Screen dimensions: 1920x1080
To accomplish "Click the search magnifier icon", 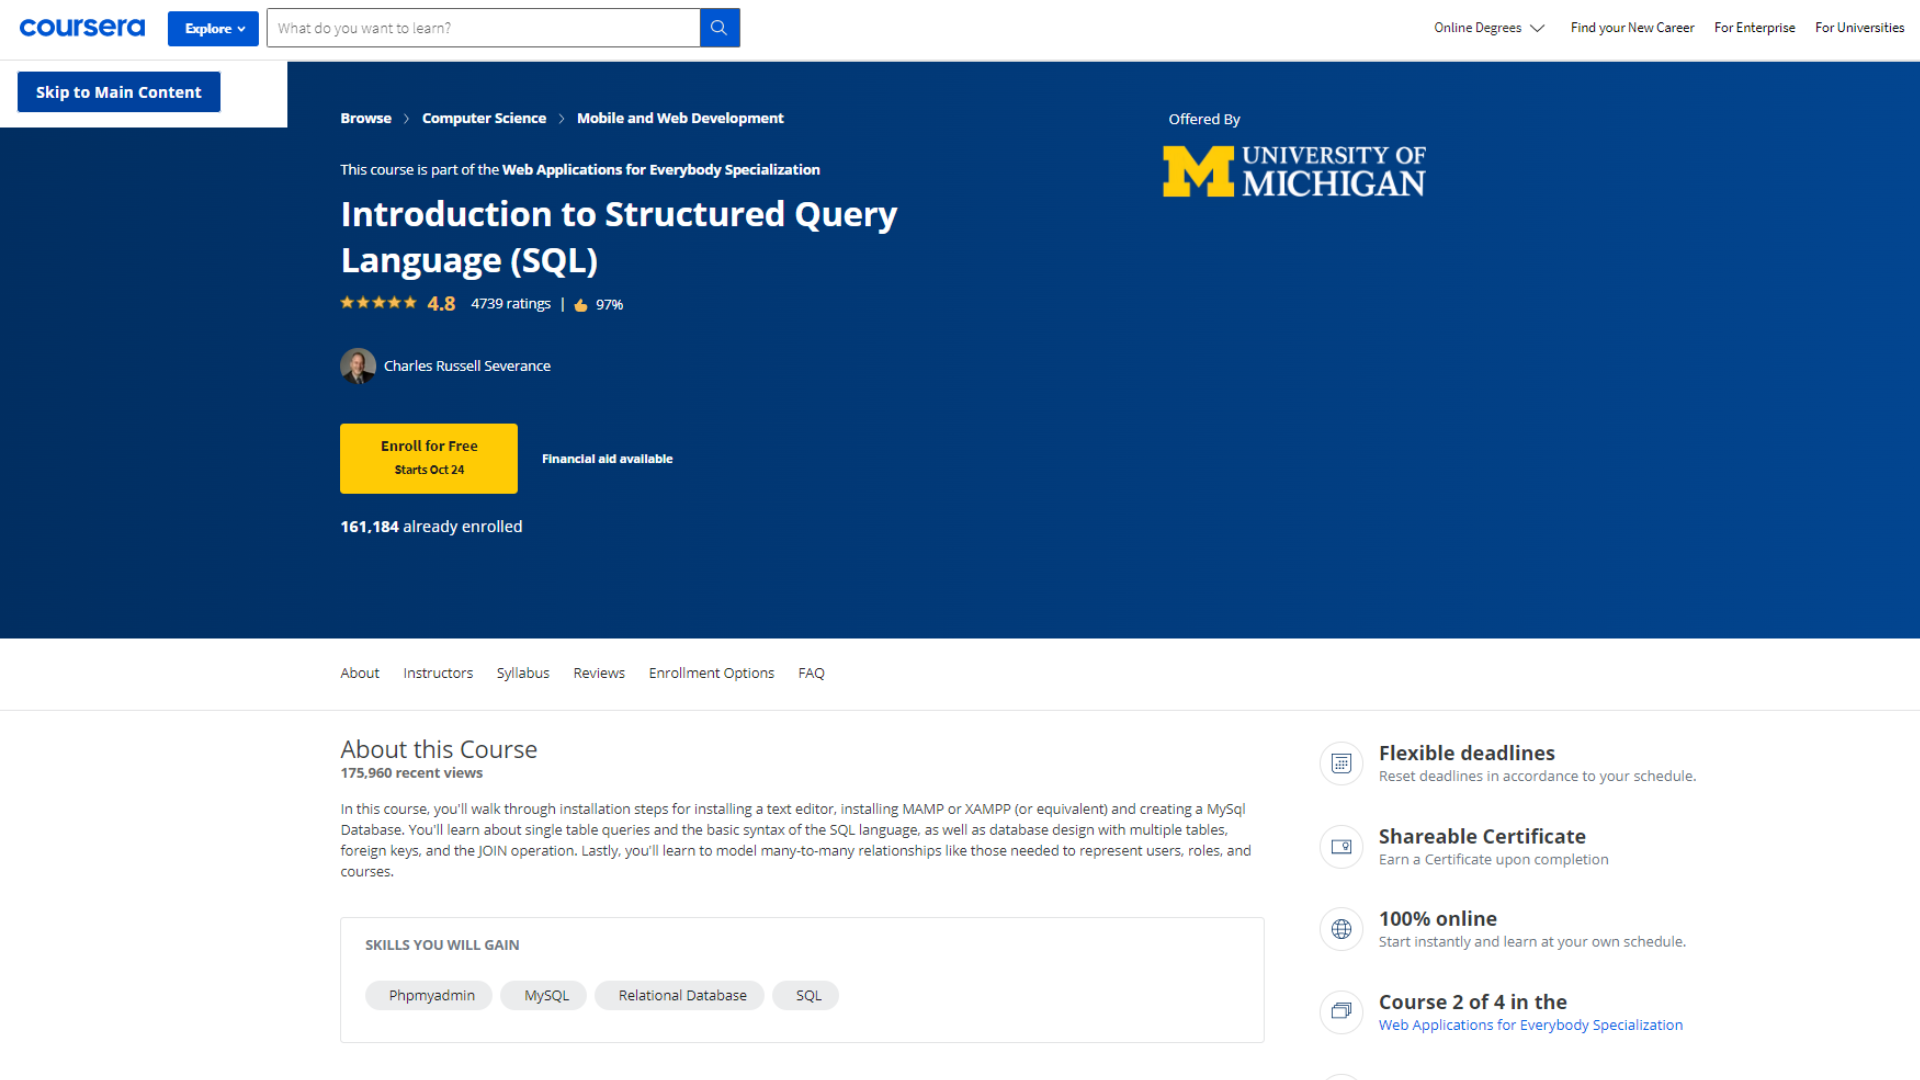I will (721, 26).
